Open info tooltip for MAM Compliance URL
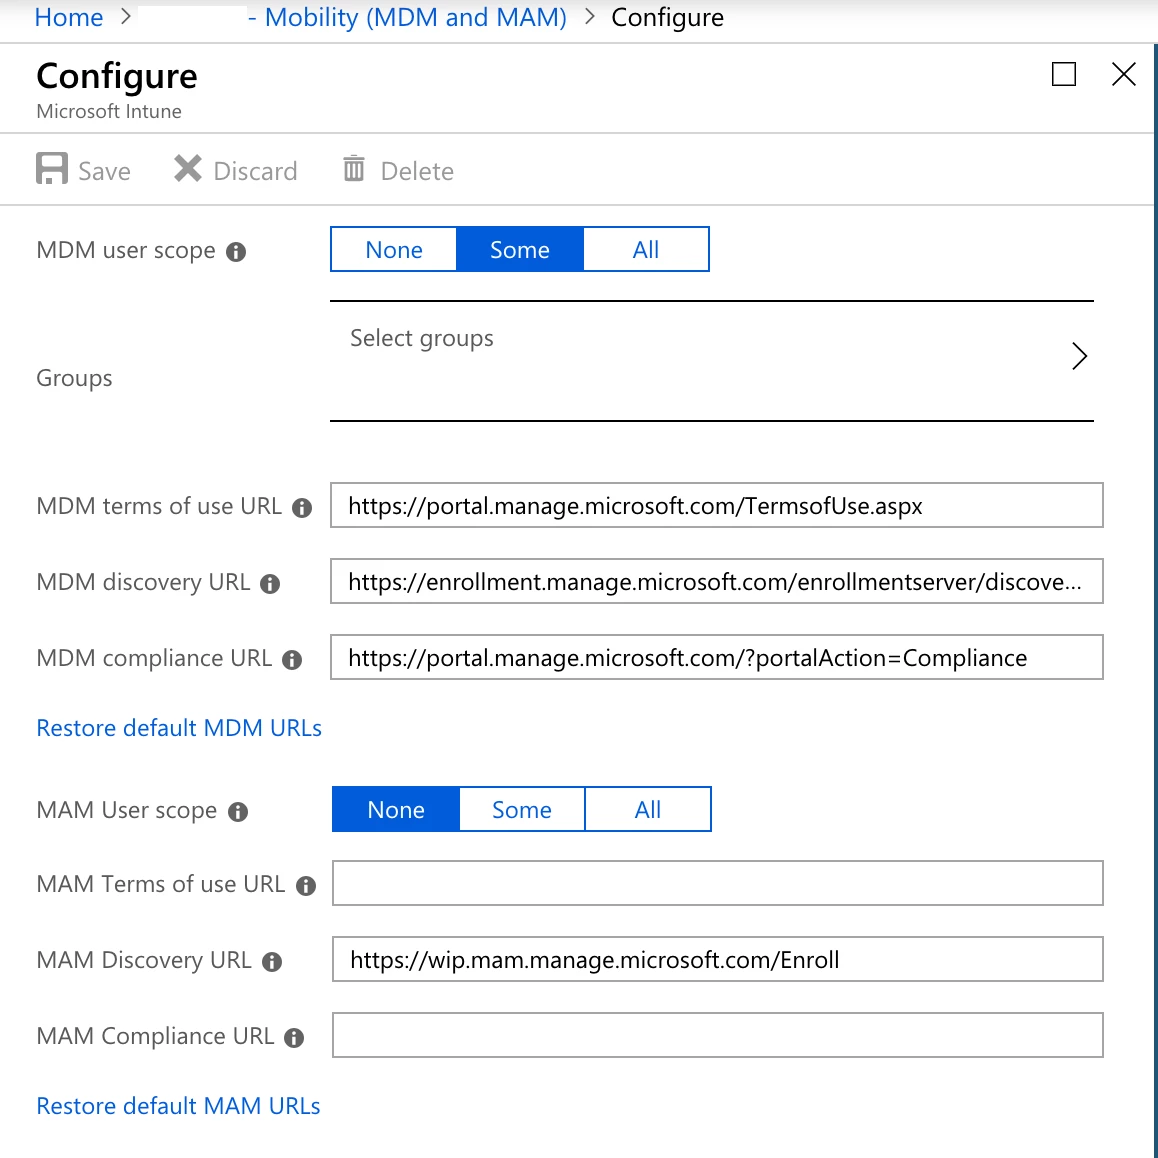The image size is (1158, 1158). [294, 1038]
